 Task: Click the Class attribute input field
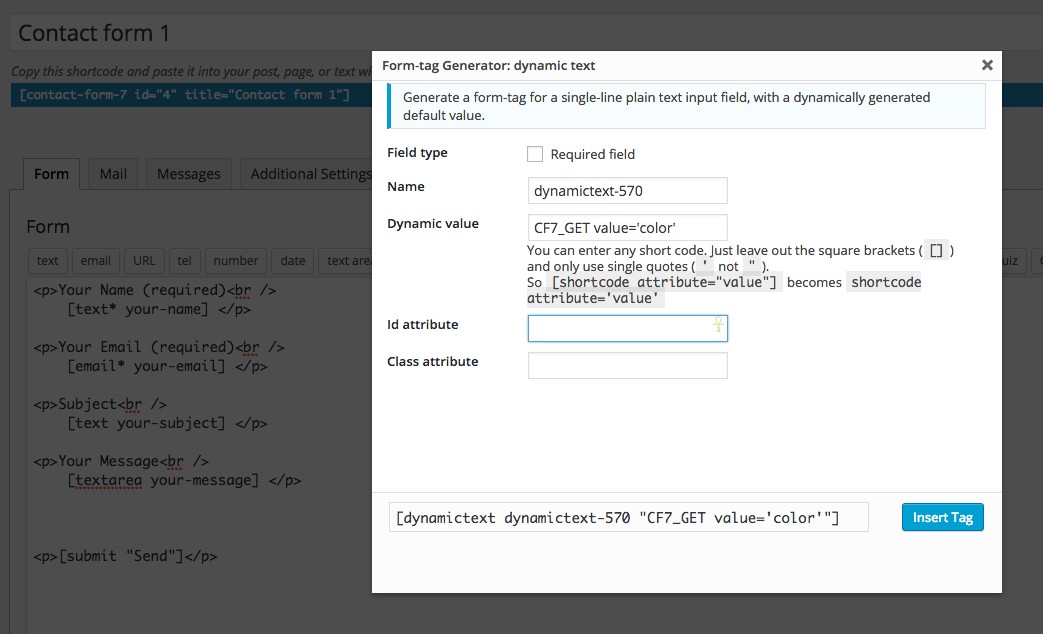click(x=627, y=365)
